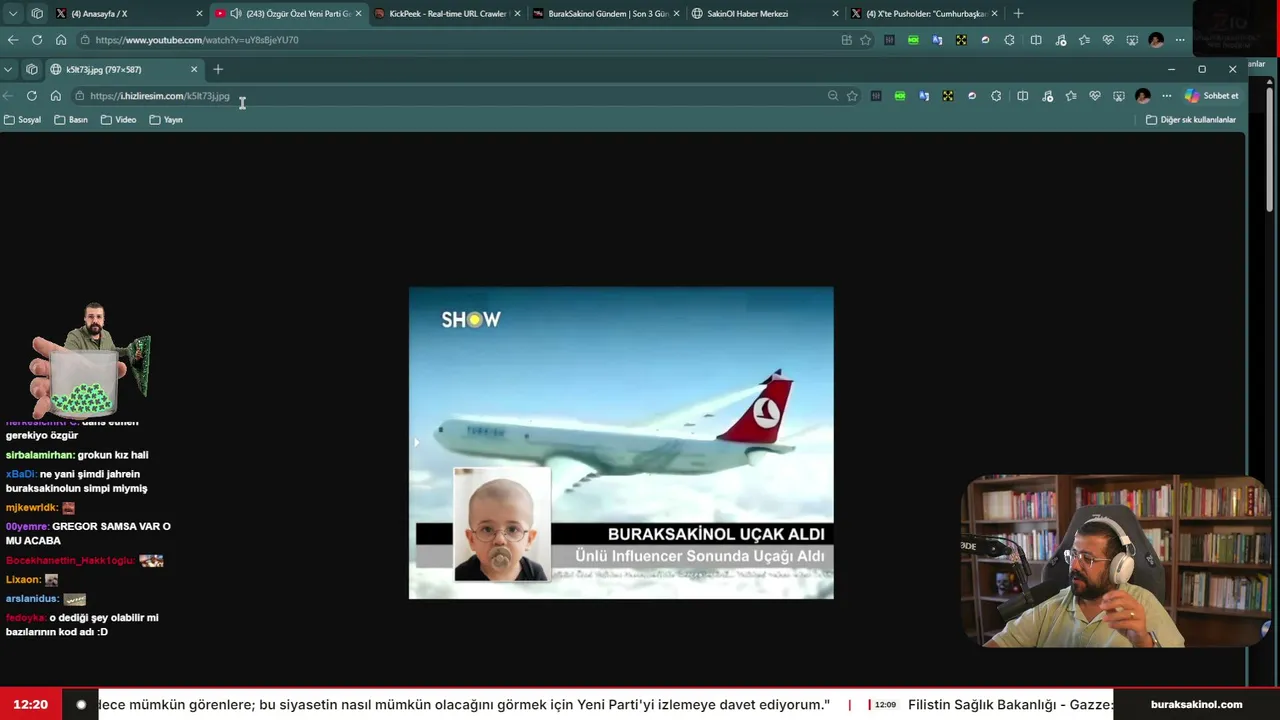
Task: Select the k5lt73j.jpg tab
Action: [124, 70]
